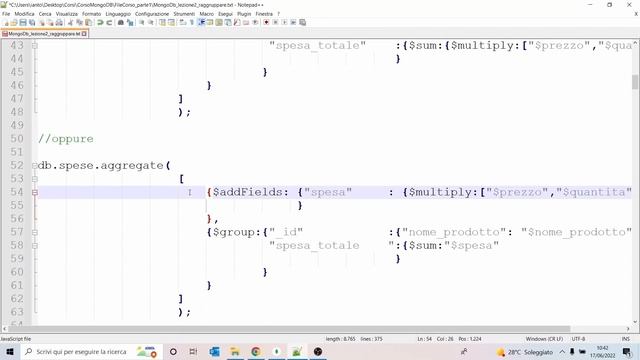Click the horizontal scrollbar right arrow
This screenshot has height=360, width=640.
[x=628, y=329]
